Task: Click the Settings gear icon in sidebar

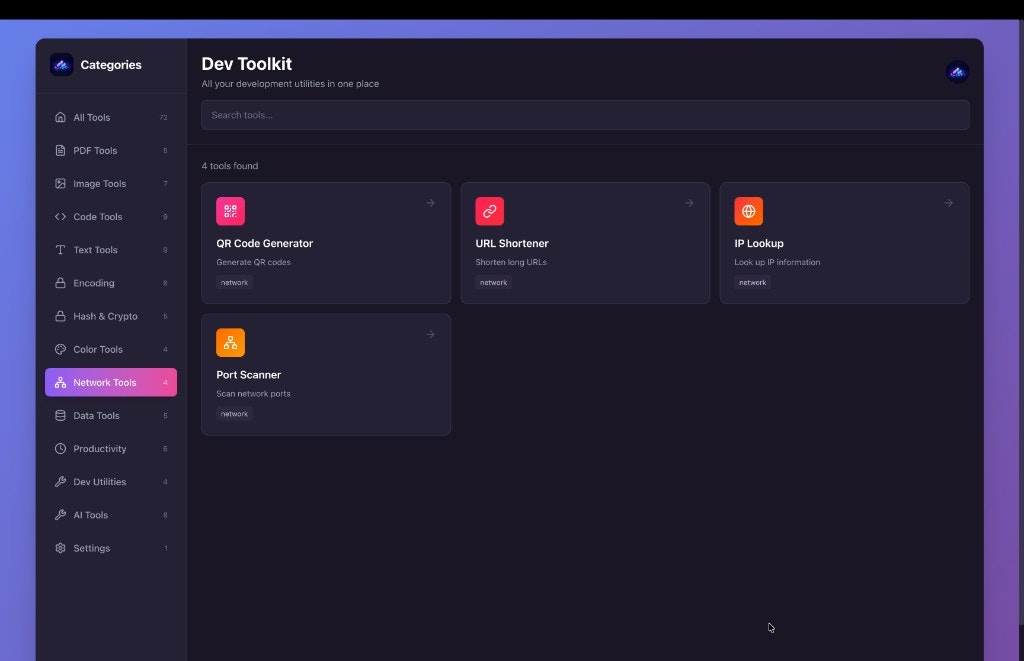Action: [x=62, y=548]
